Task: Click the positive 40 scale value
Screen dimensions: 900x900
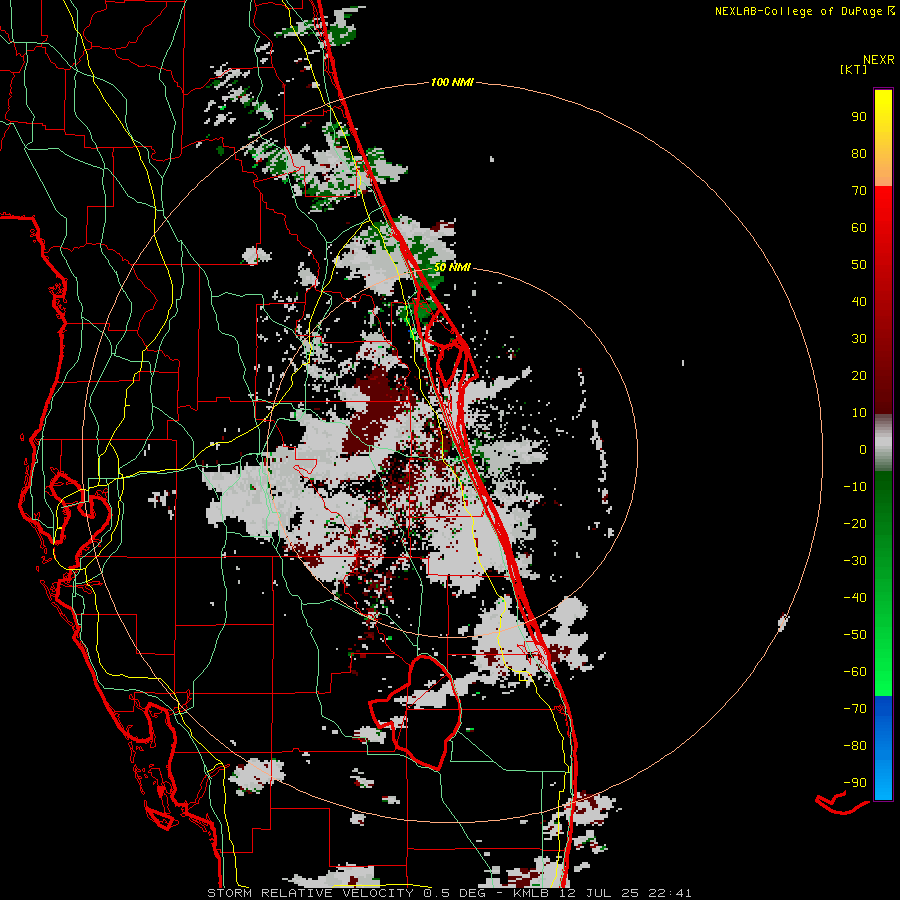Action: [x=859, y=301]
